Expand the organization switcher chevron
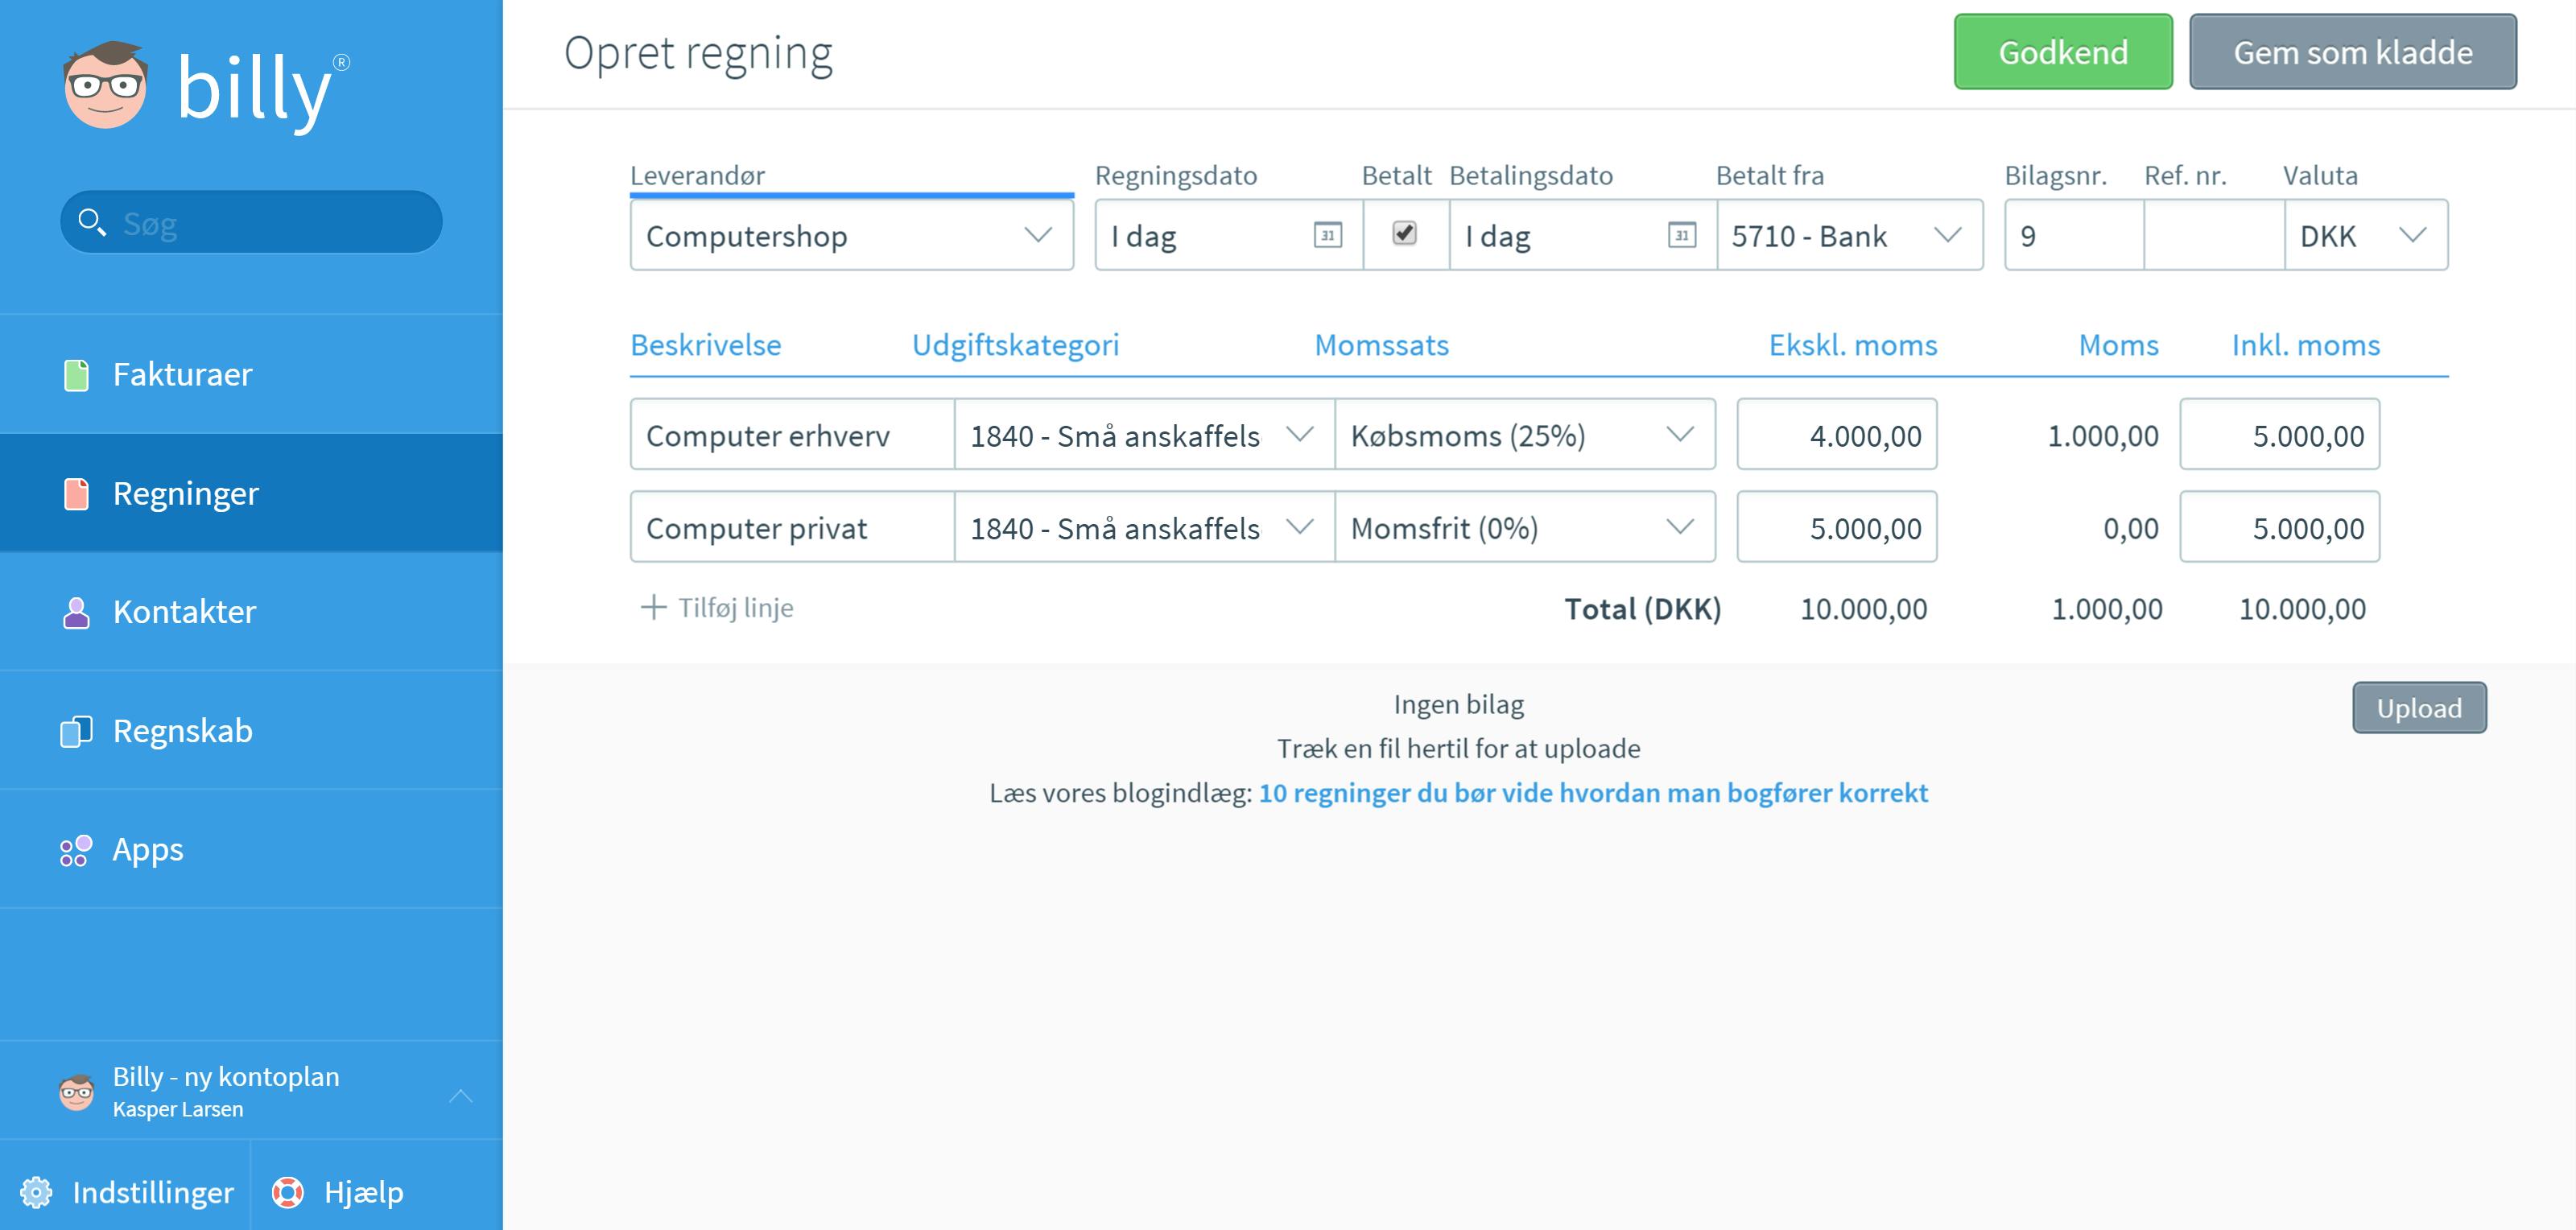 (460, 1095)
